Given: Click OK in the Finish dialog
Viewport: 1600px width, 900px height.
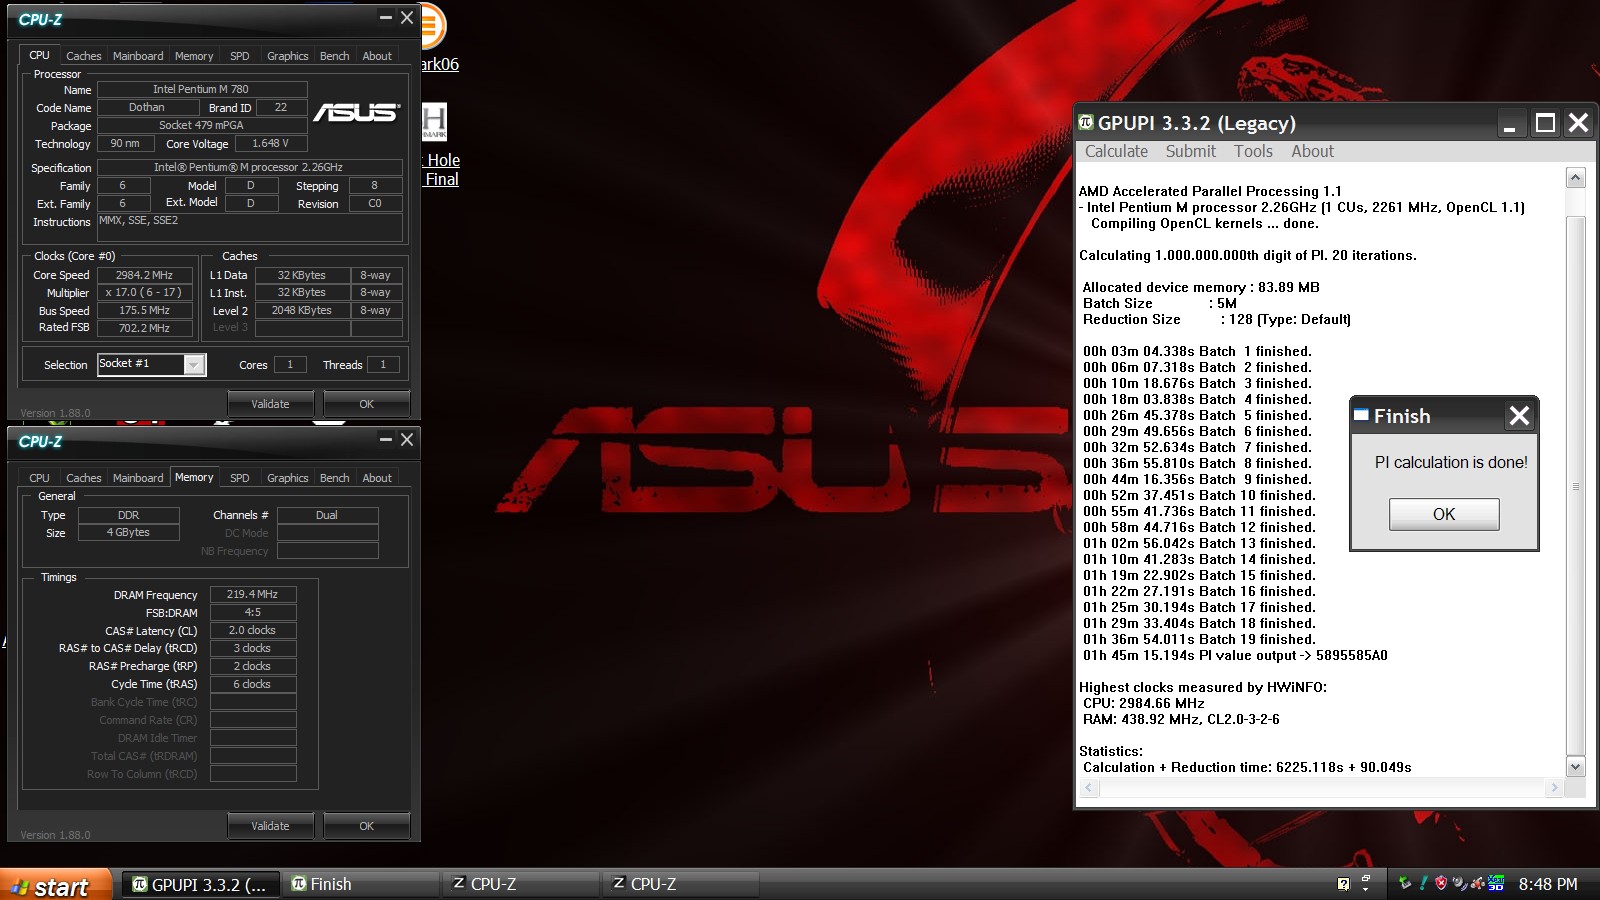Looking at the screenshot, I should (1444, 514).
